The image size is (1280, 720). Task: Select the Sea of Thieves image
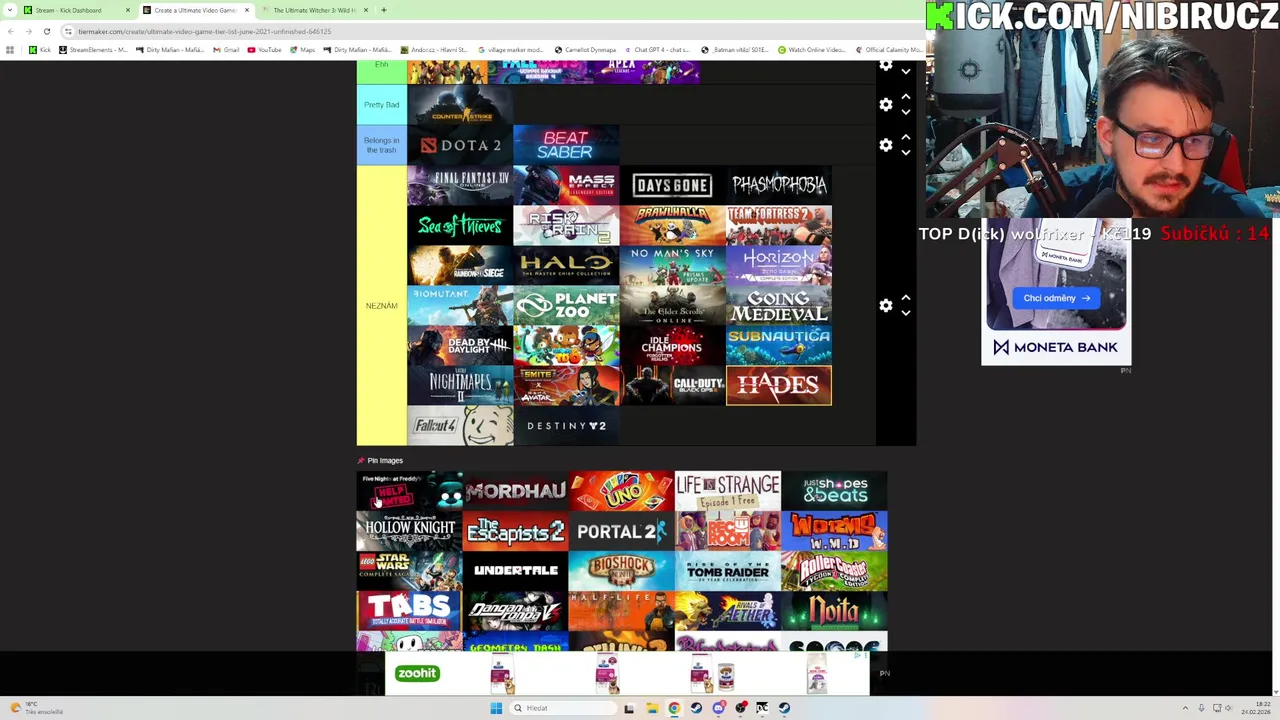tap(460, 226)
